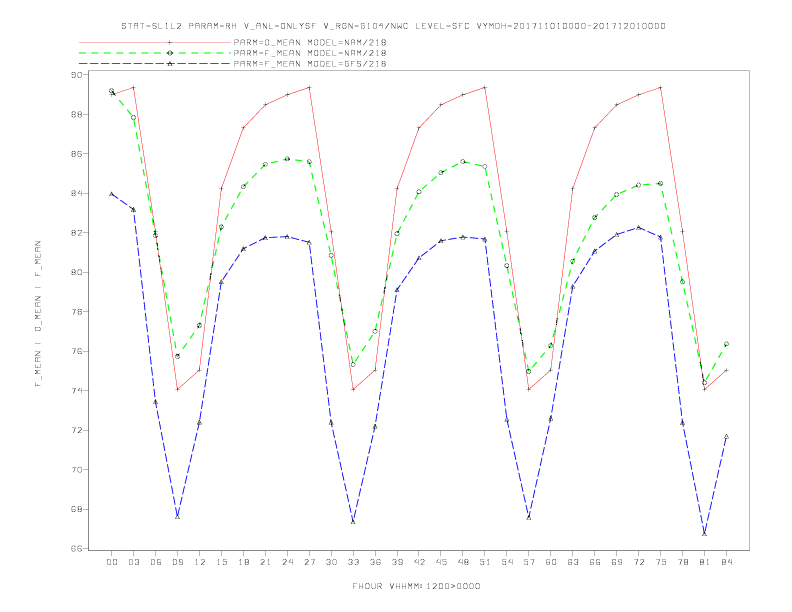792x612 pixels.
Task: Click x-axis tick label 63
Action: (573, 562)
